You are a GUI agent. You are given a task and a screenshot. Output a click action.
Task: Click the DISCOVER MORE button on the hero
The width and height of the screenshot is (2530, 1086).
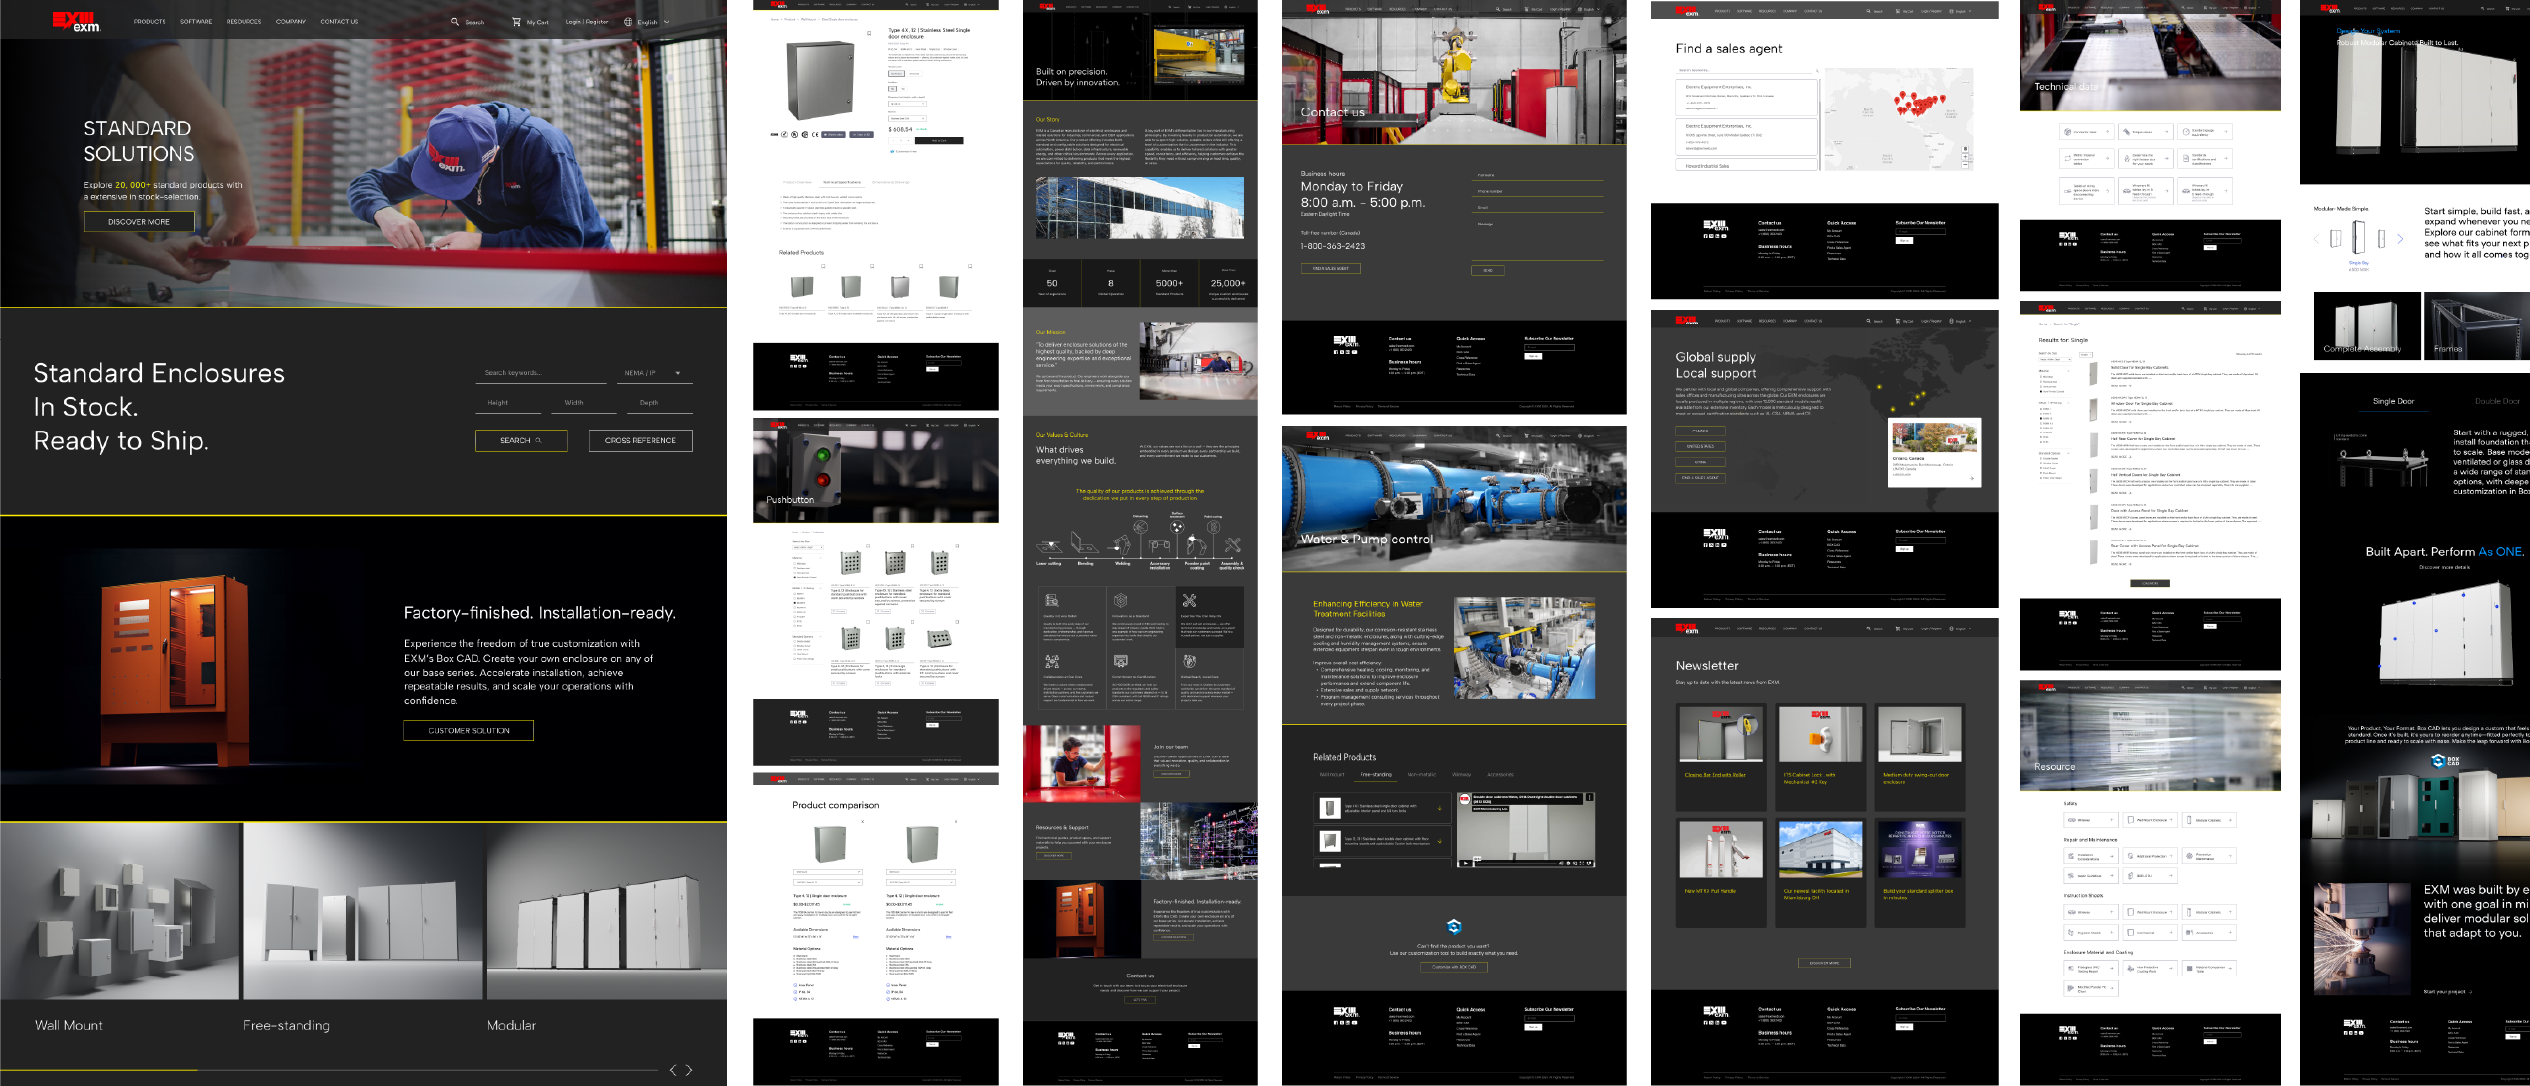click(x=137, y=221)
